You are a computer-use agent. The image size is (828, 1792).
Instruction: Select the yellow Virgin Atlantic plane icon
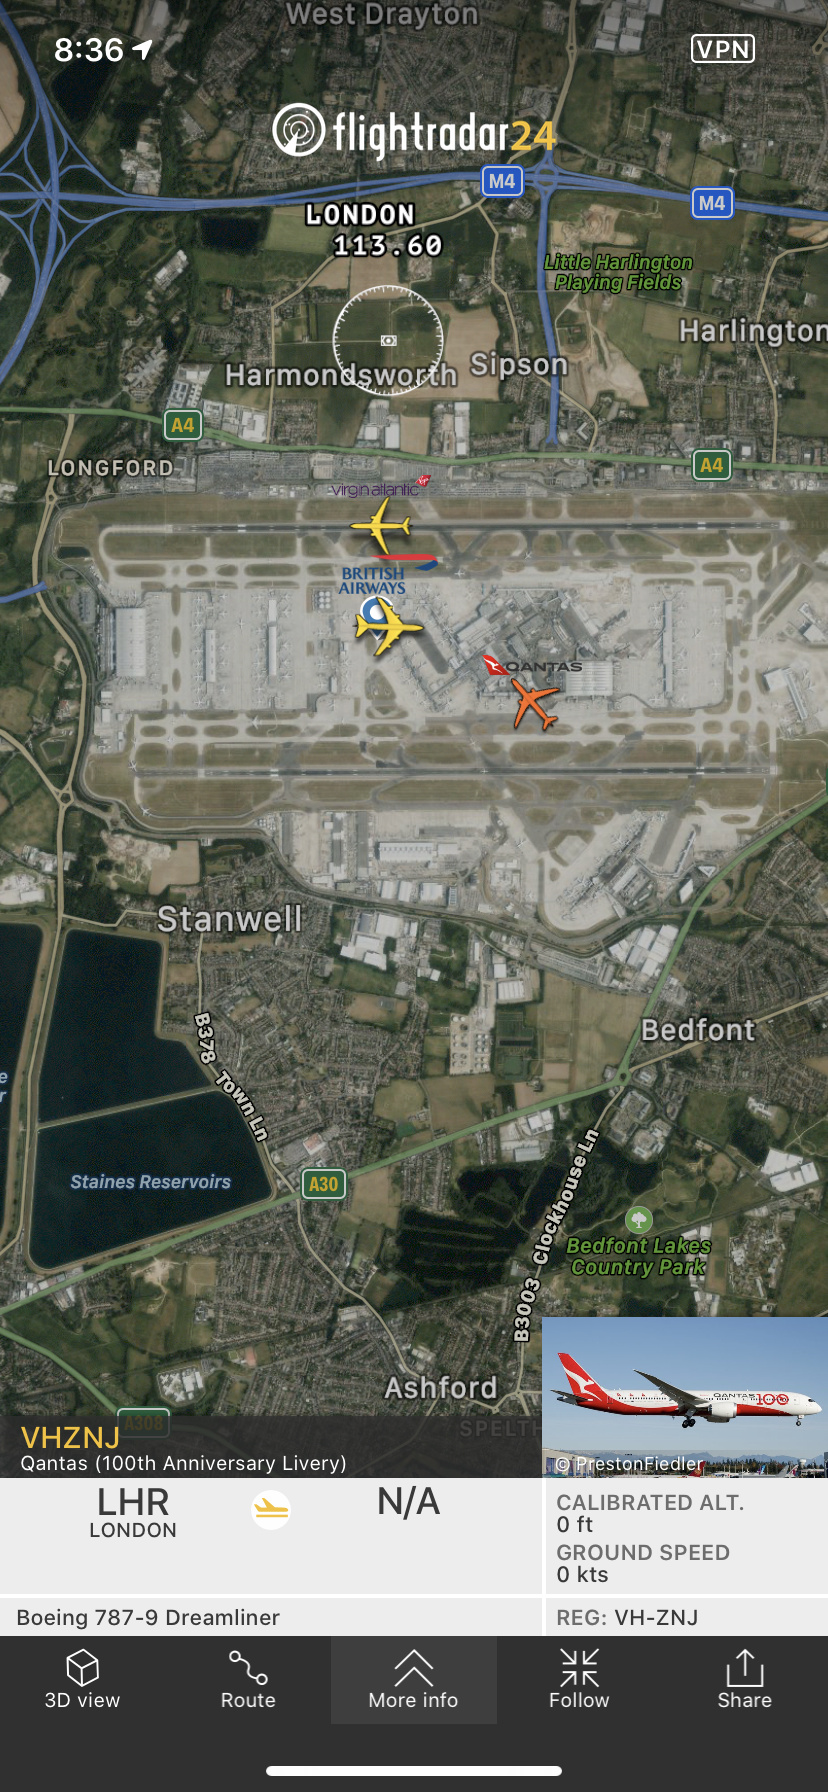(x=381, y=525)
